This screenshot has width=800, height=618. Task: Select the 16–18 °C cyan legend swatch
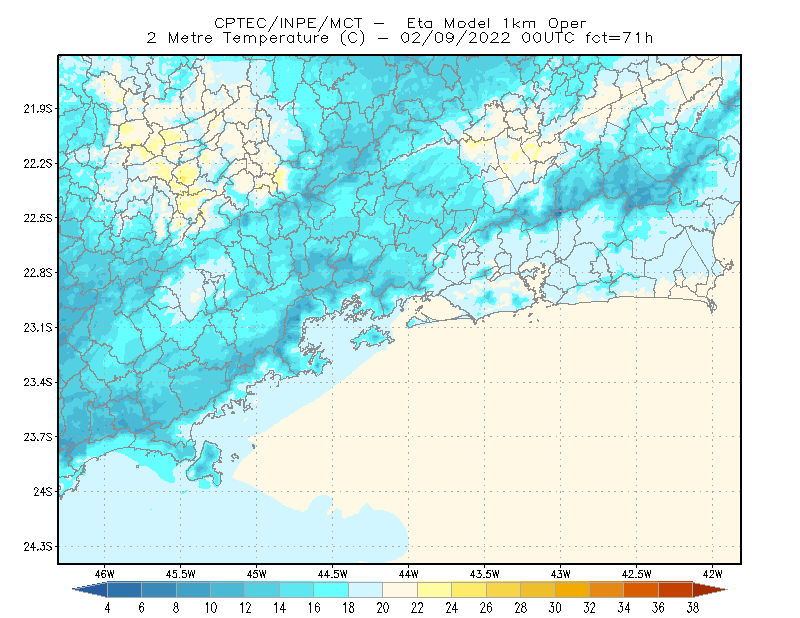pos(331,590)
